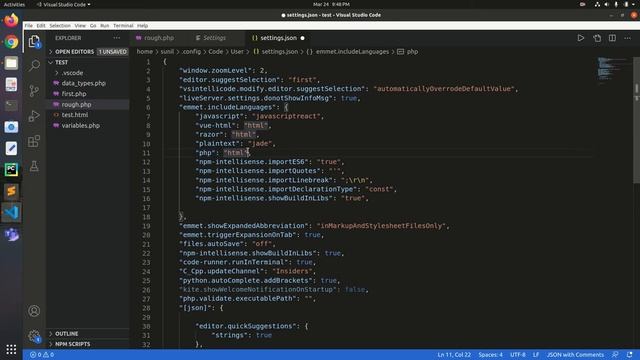Click the User folder in breadcrumb

point(237,52)
